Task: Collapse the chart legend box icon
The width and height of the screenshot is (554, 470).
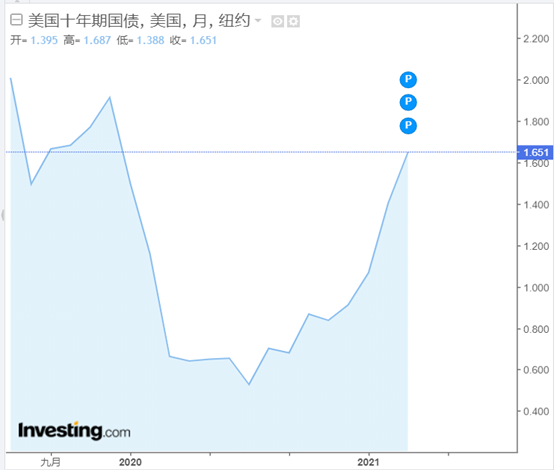Action: click(16, 20)
